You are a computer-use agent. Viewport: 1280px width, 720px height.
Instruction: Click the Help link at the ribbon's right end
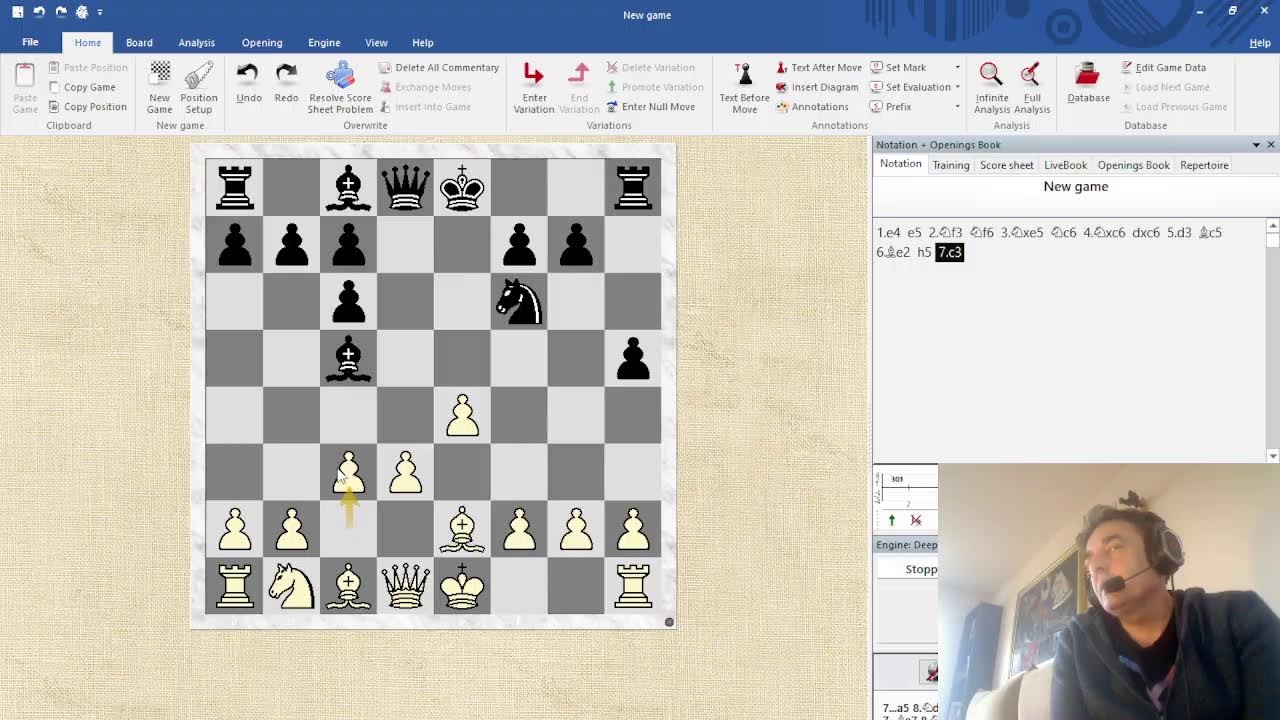point(1260,43)
